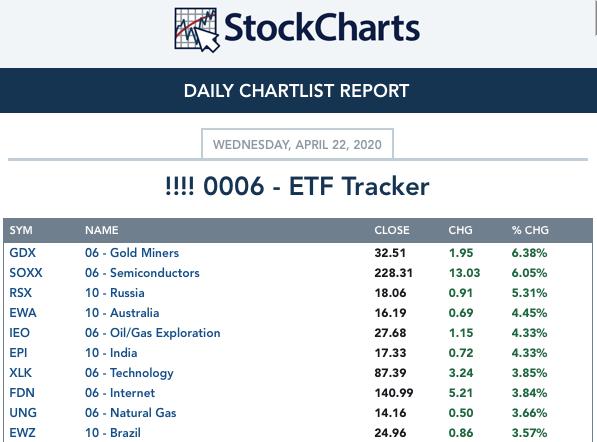The width and height of the screenshot is (597, 442).
Task: Select the UNG ticker link
Action: (x=23, y=413)
